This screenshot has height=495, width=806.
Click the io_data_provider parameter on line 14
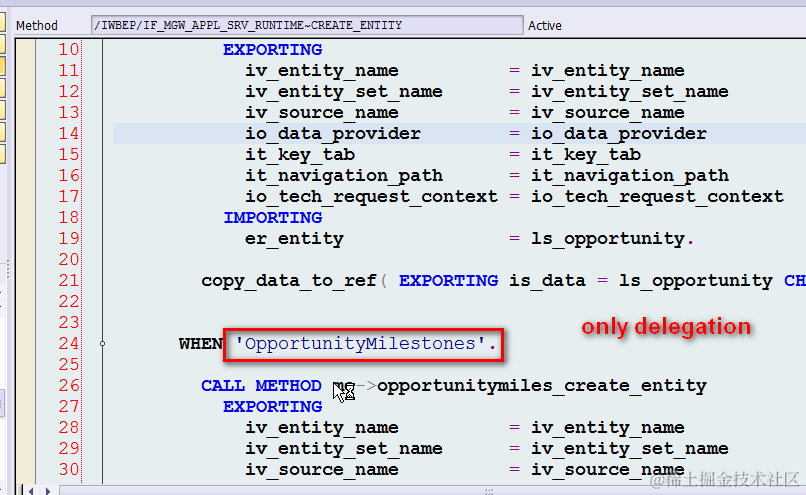click(333, 134)
